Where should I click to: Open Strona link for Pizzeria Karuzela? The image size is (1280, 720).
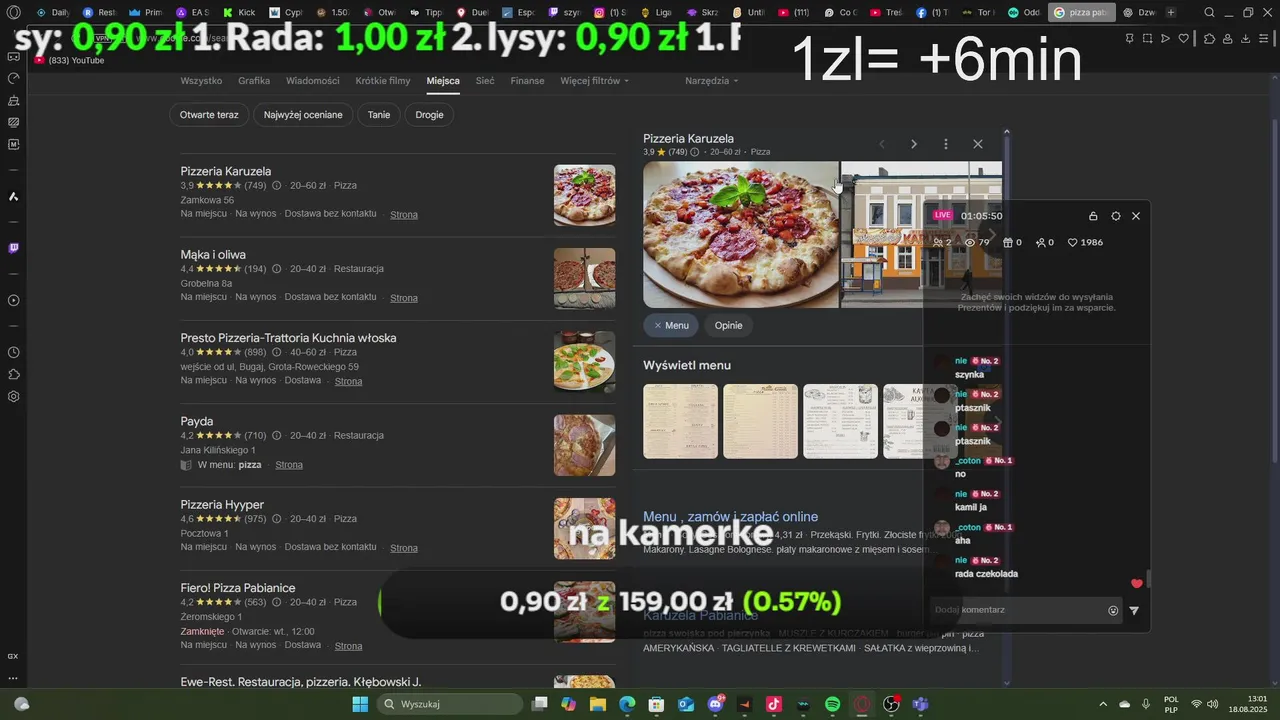click(x=404, y=215)
